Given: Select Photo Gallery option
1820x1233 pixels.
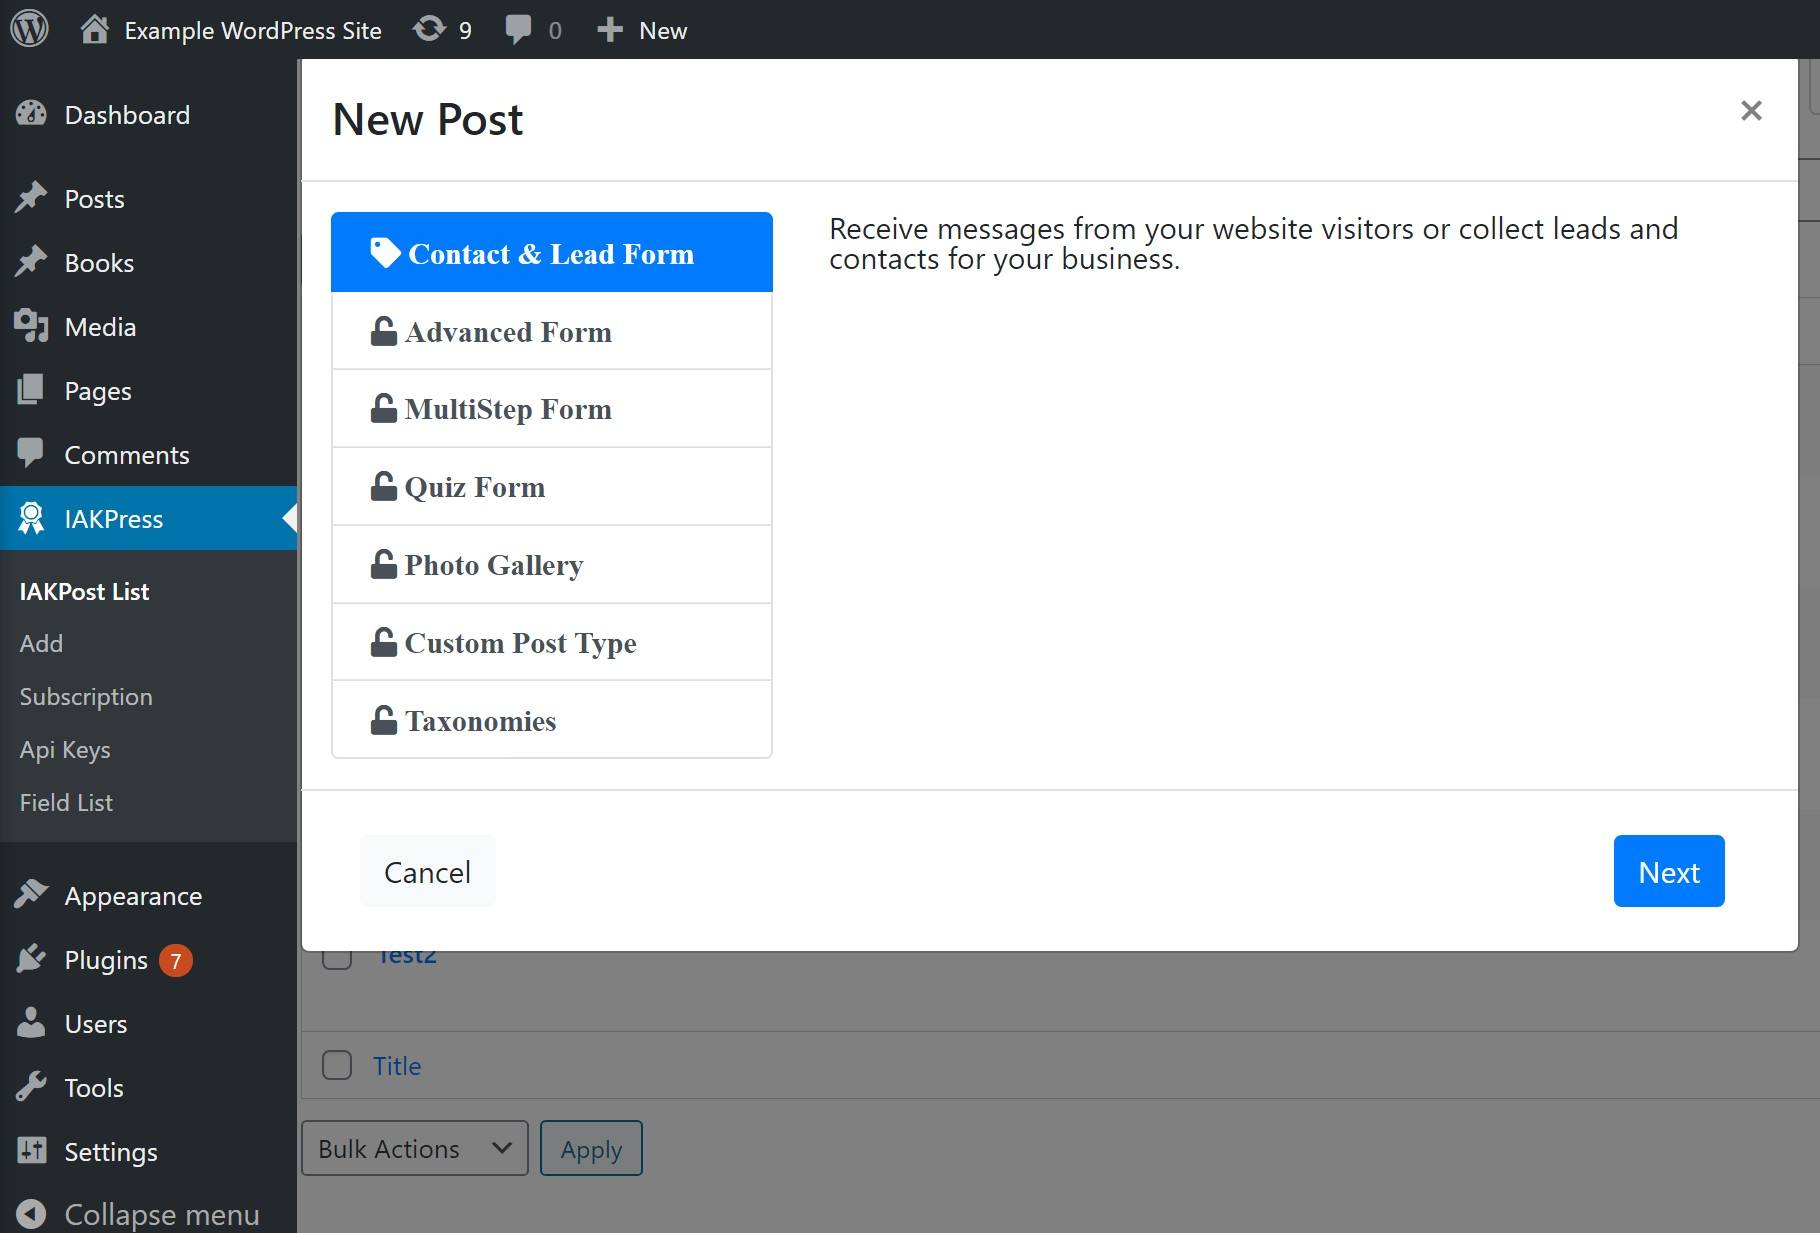Looking at the screenshot, I should point(552,564).
